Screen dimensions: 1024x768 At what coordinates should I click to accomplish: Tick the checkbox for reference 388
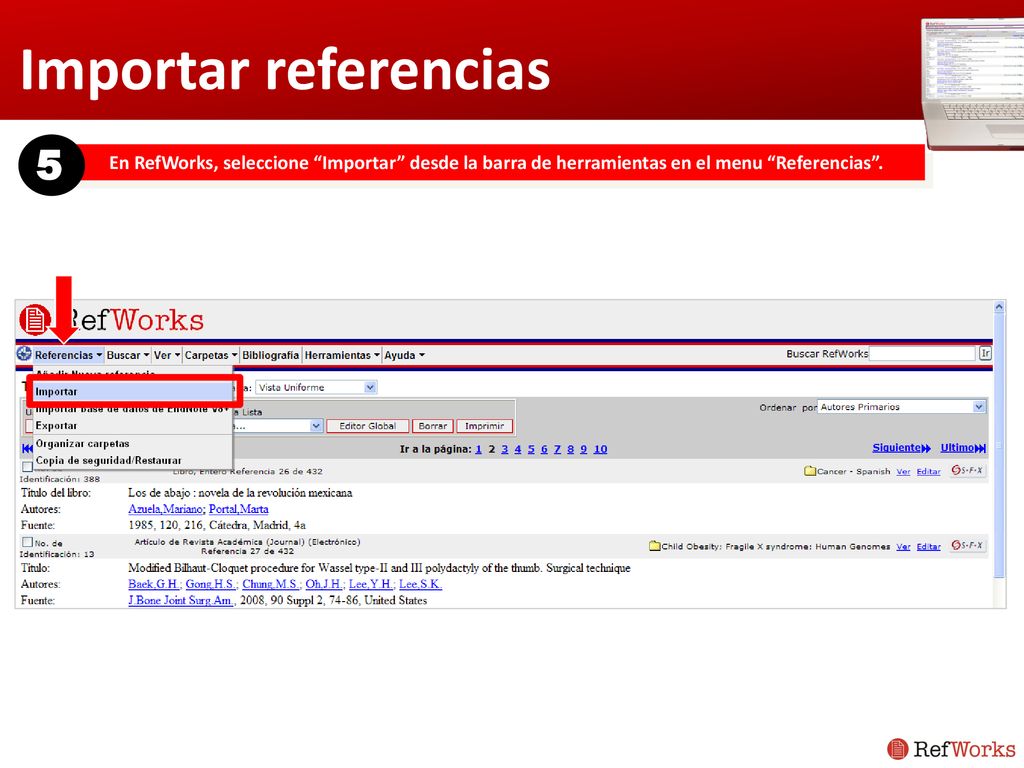27,466
